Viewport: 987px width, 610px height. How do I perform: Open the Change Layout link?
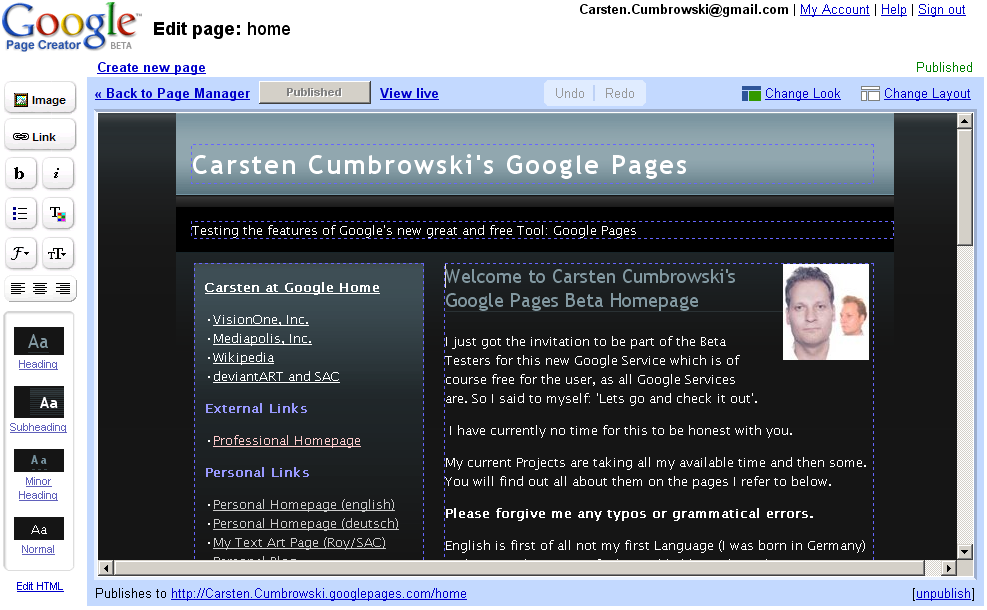(927, 93)
